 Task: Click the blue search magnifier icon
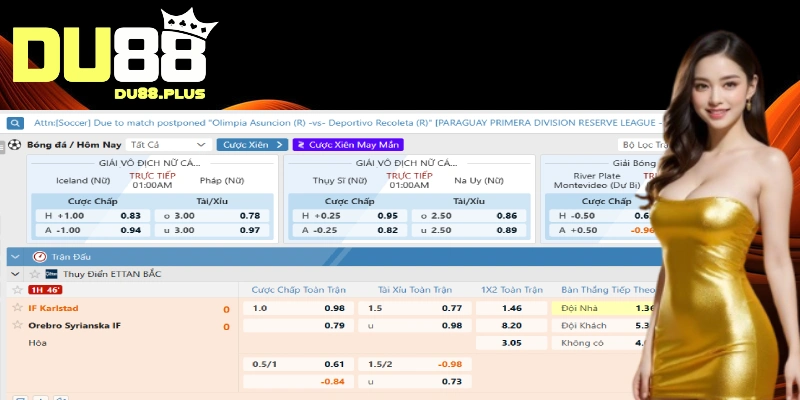click(x=15, y=123)
